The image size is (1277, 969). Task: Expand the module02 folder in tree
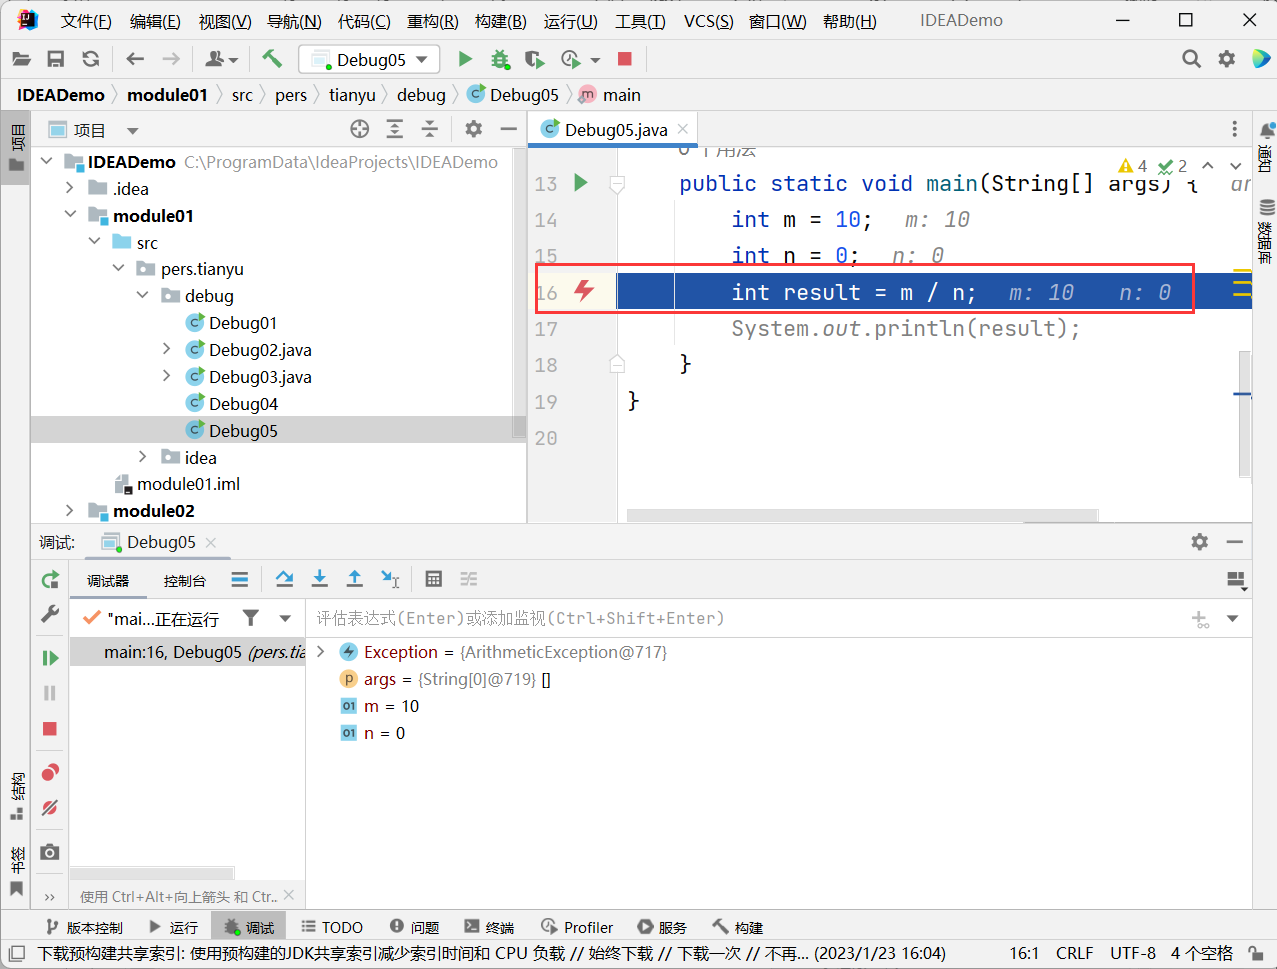tap(69, 511)
